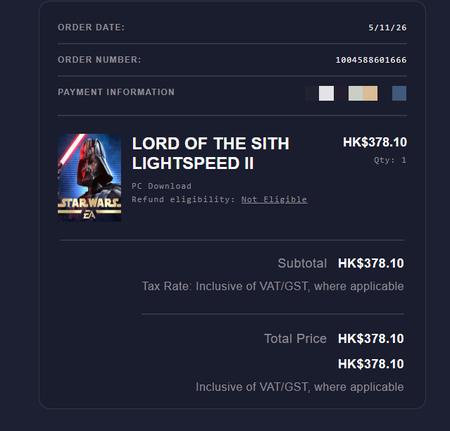The image size is (450, 431).
Task: Click the order date value 5/11/26
Action: [x=387, y=28]
